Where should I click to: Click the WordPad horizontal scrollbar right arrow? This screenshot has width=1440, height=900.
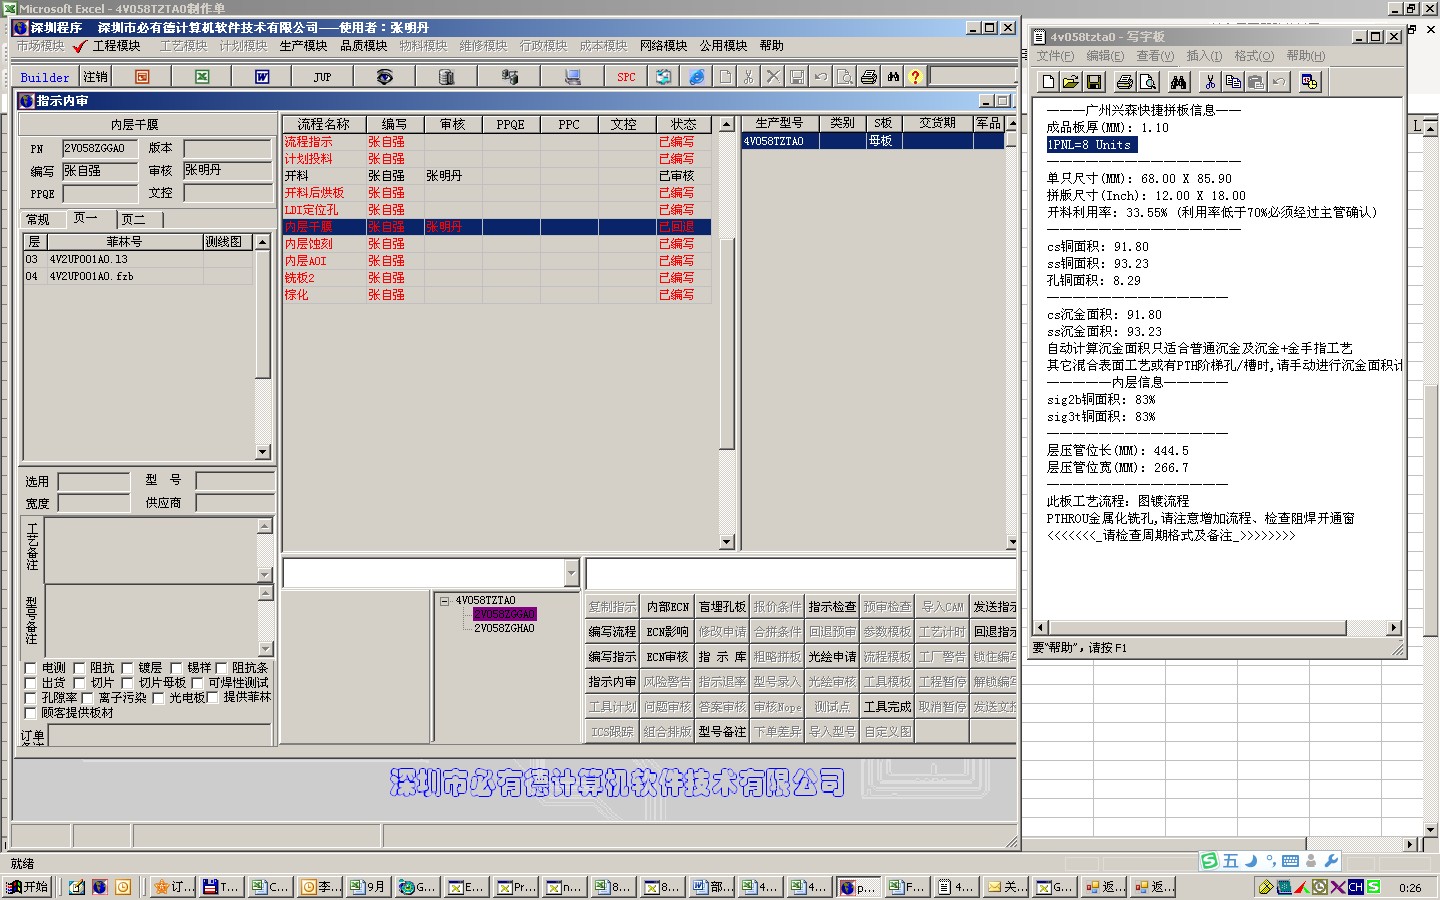tap(1393, 628)
